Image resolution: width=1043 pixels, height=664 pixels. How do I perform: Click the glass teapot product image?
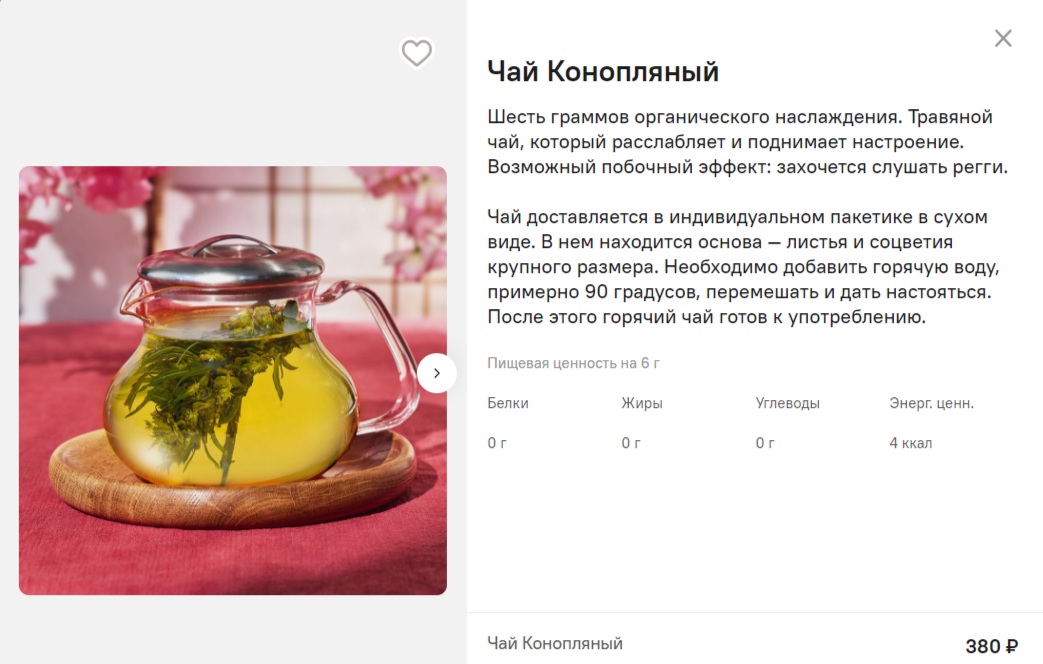coord(233,380)
